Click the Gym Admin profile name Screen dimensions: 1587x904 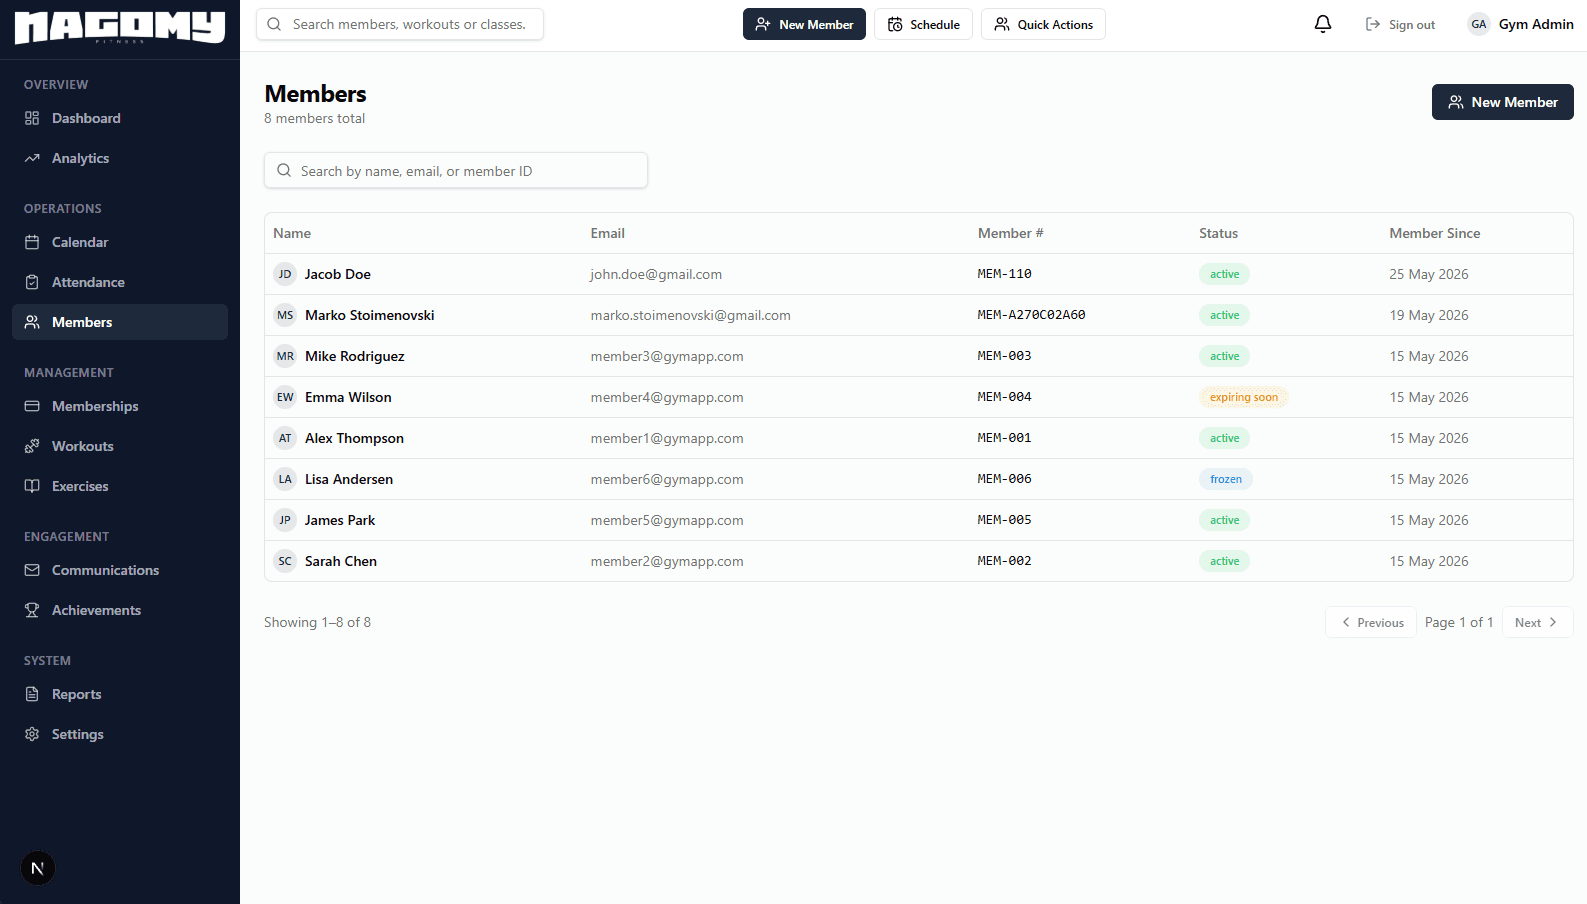pos(1536,24)
